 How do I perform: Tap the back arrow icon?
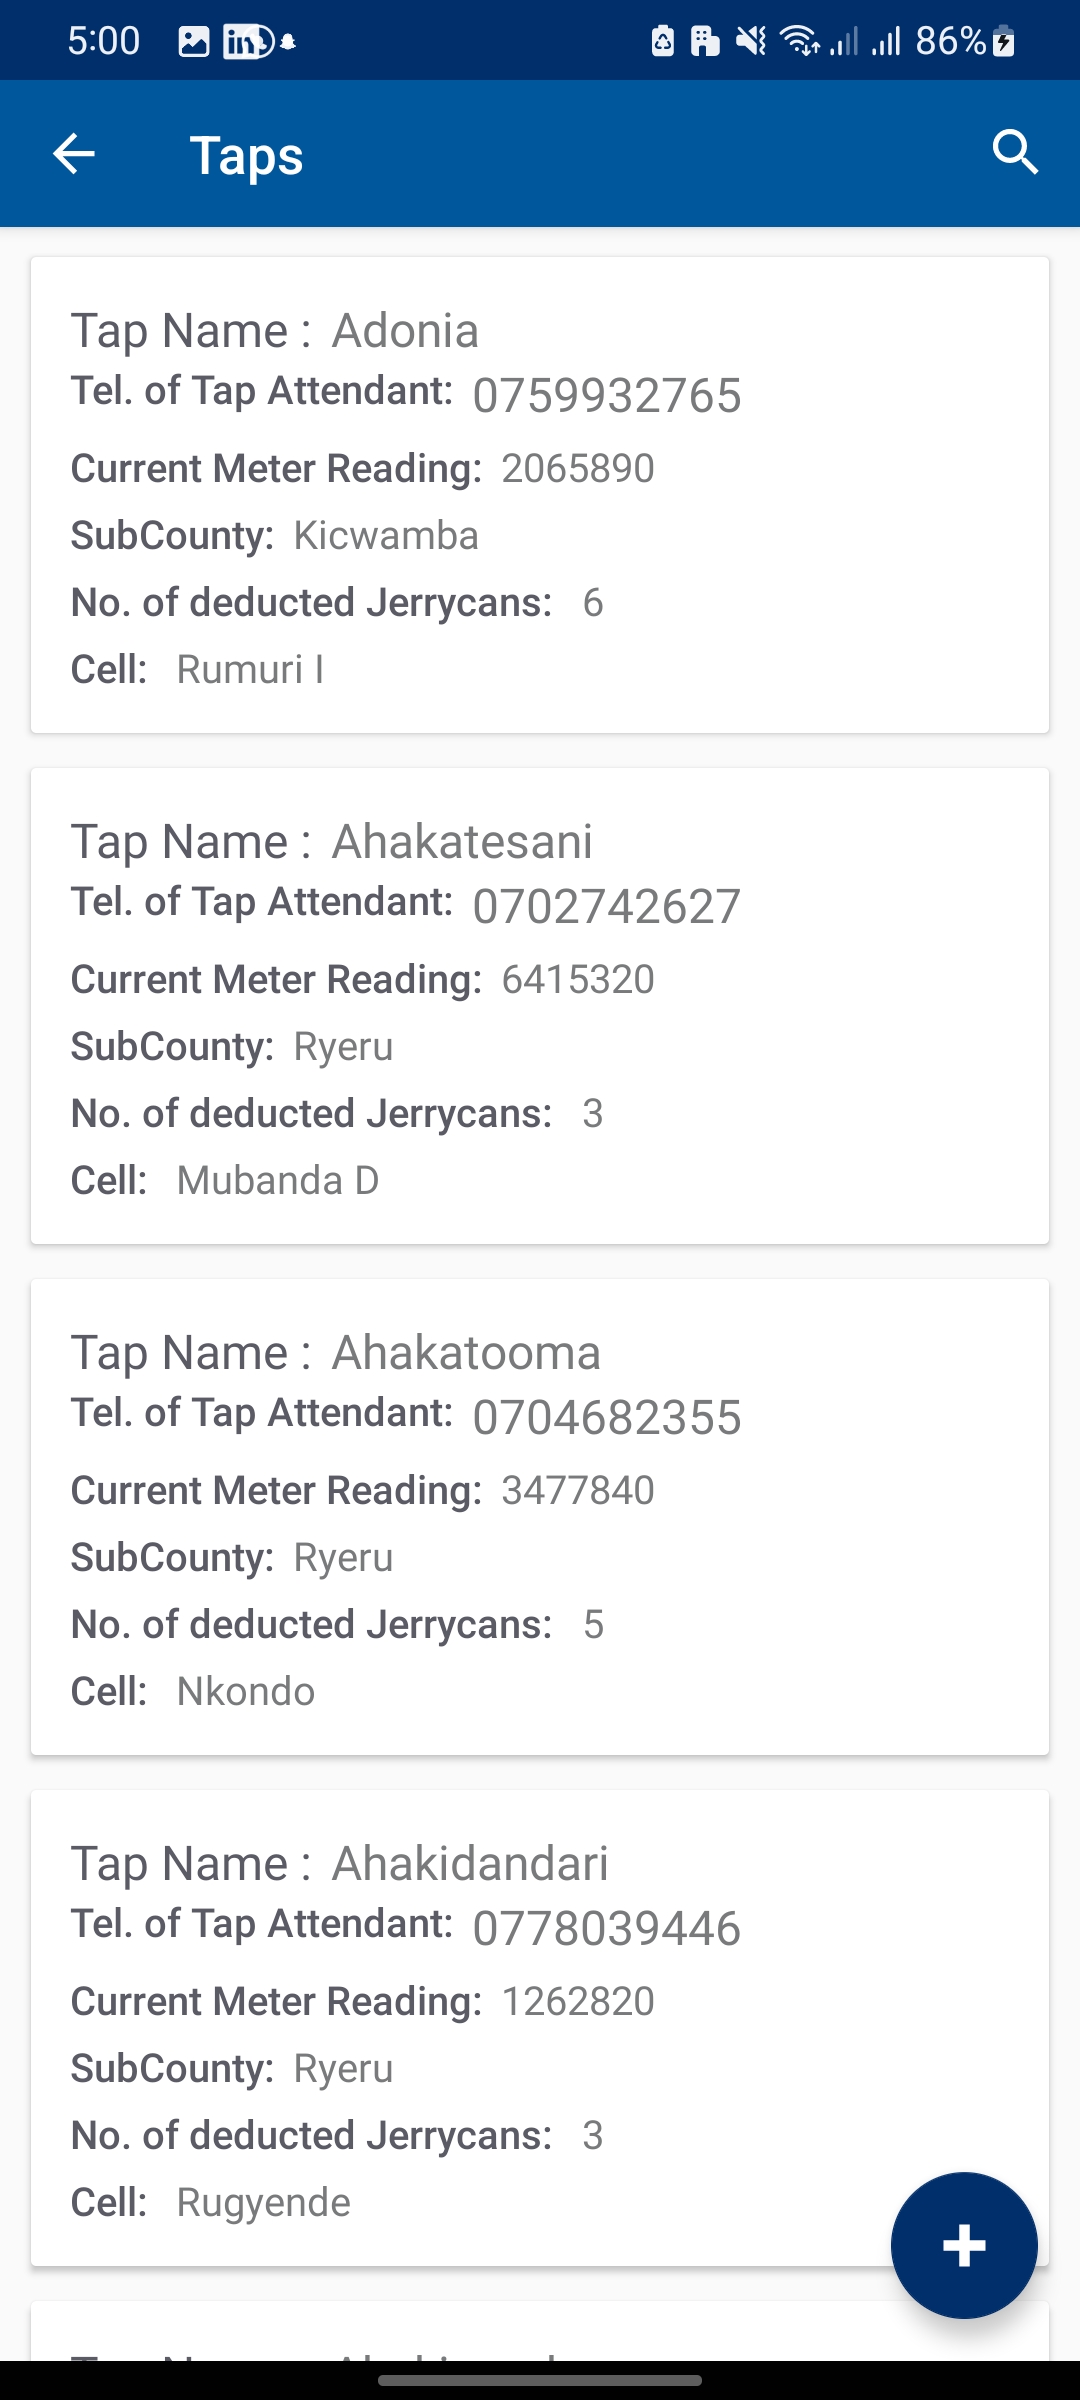point(74,154)
